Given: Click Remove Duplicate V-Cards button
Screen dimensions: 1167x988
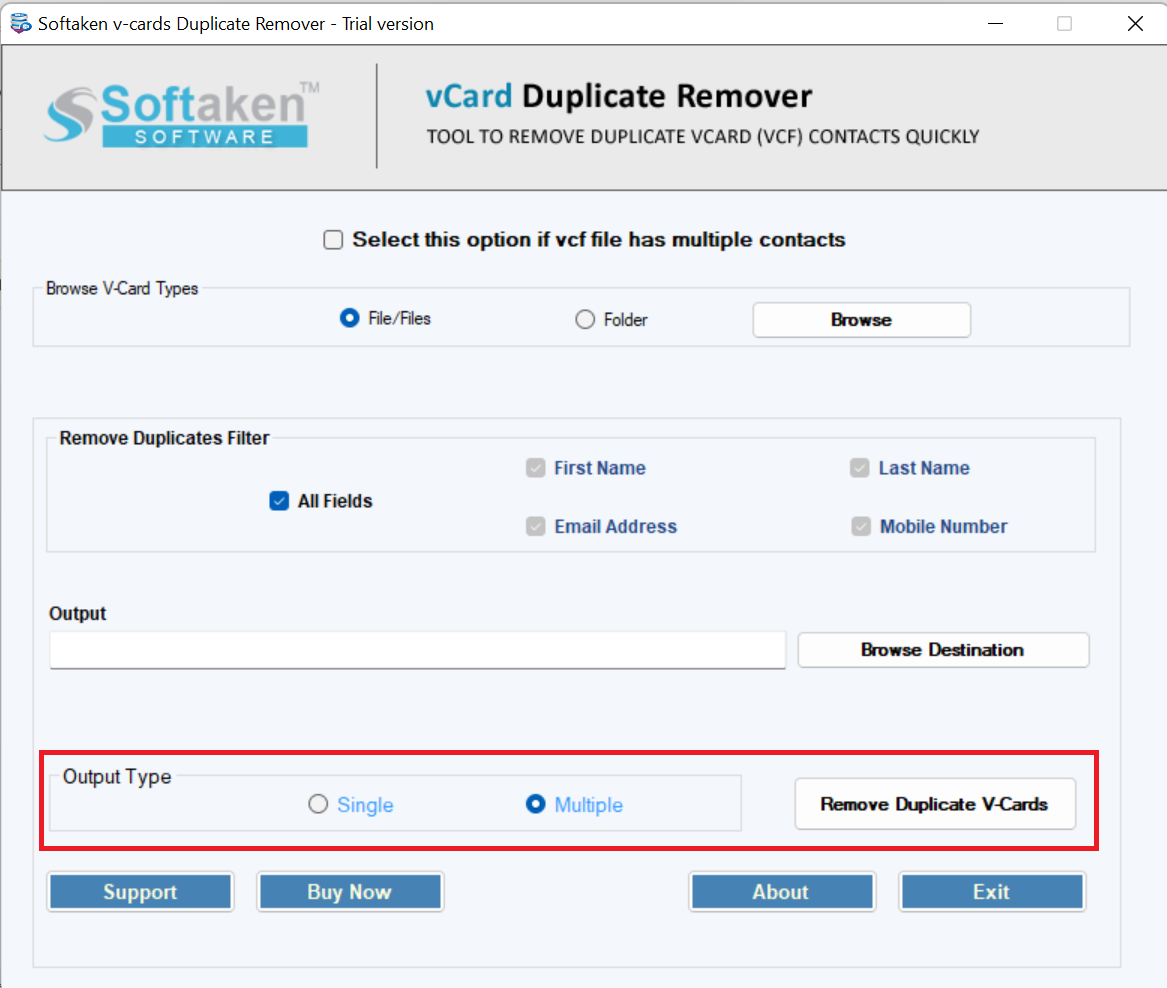Looking at the screenshot, I should point(935,804).
